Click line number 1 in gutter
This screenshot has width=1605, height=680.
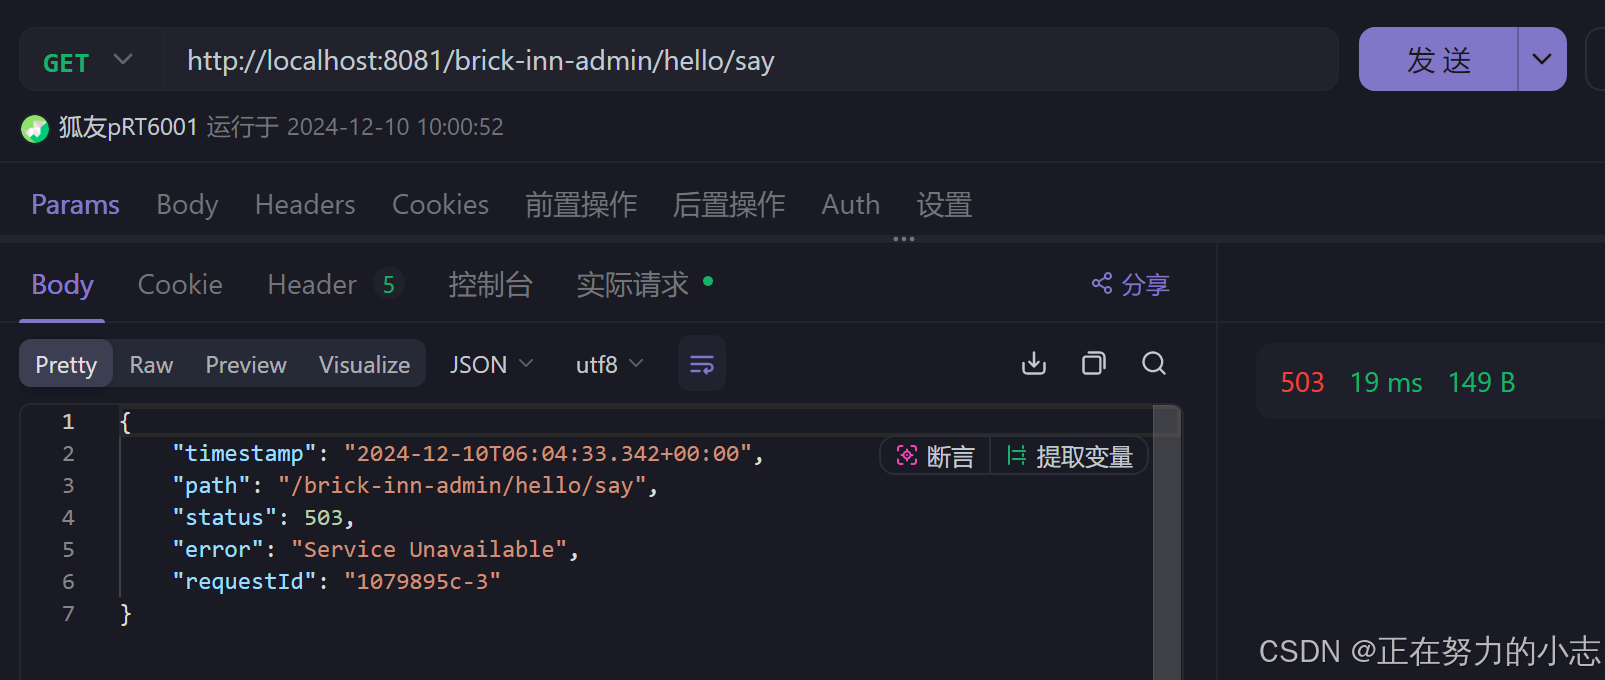[x=68, y=421]
